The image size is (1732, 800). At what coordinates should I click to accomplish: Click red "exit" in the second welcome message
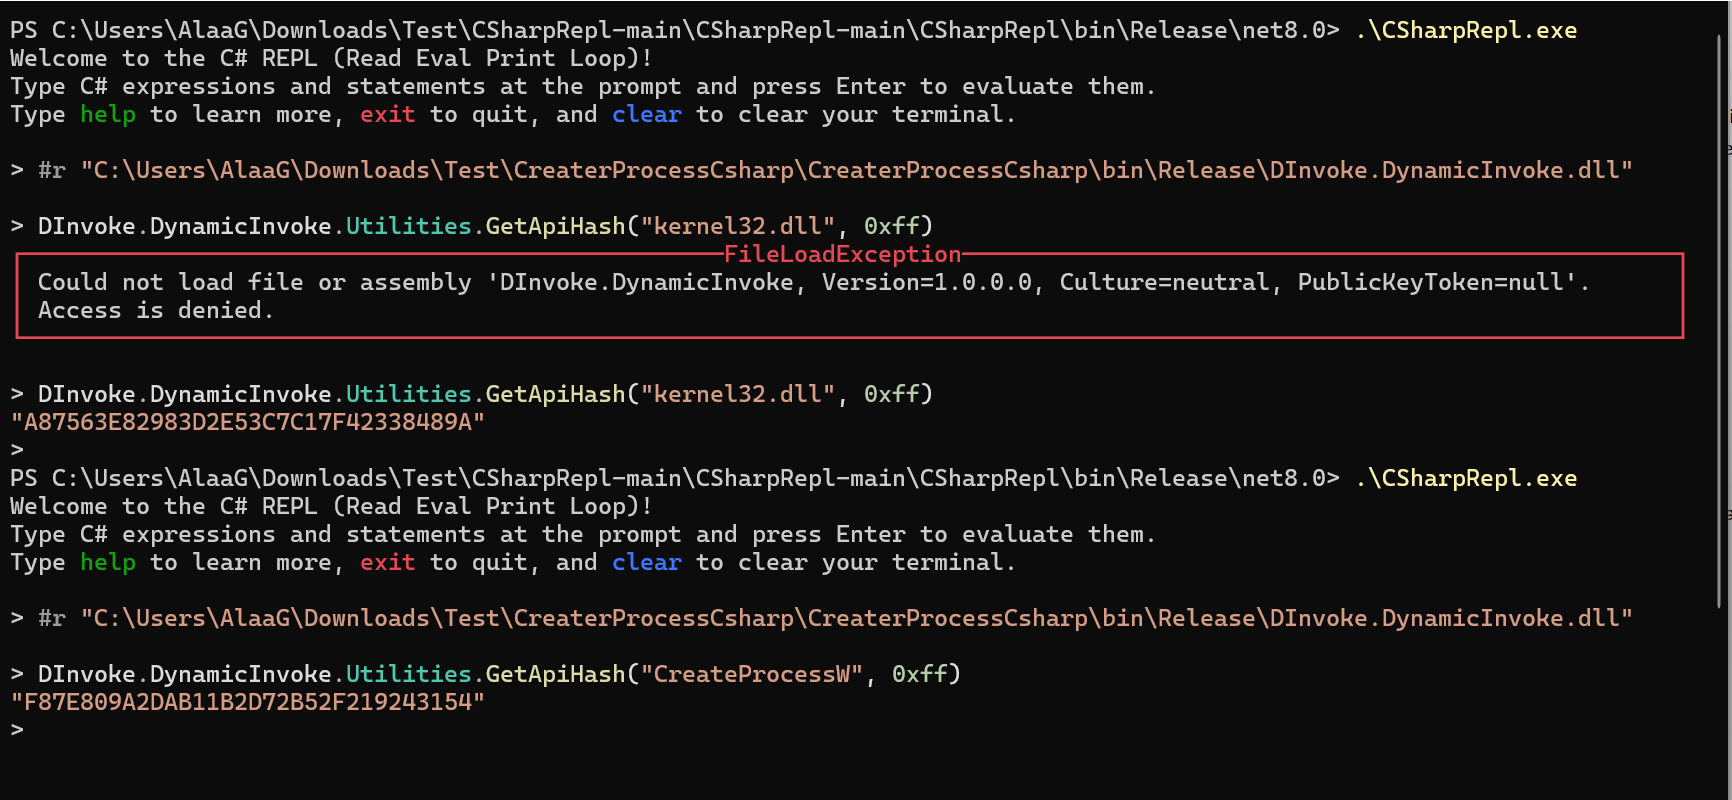coord(387,562)
